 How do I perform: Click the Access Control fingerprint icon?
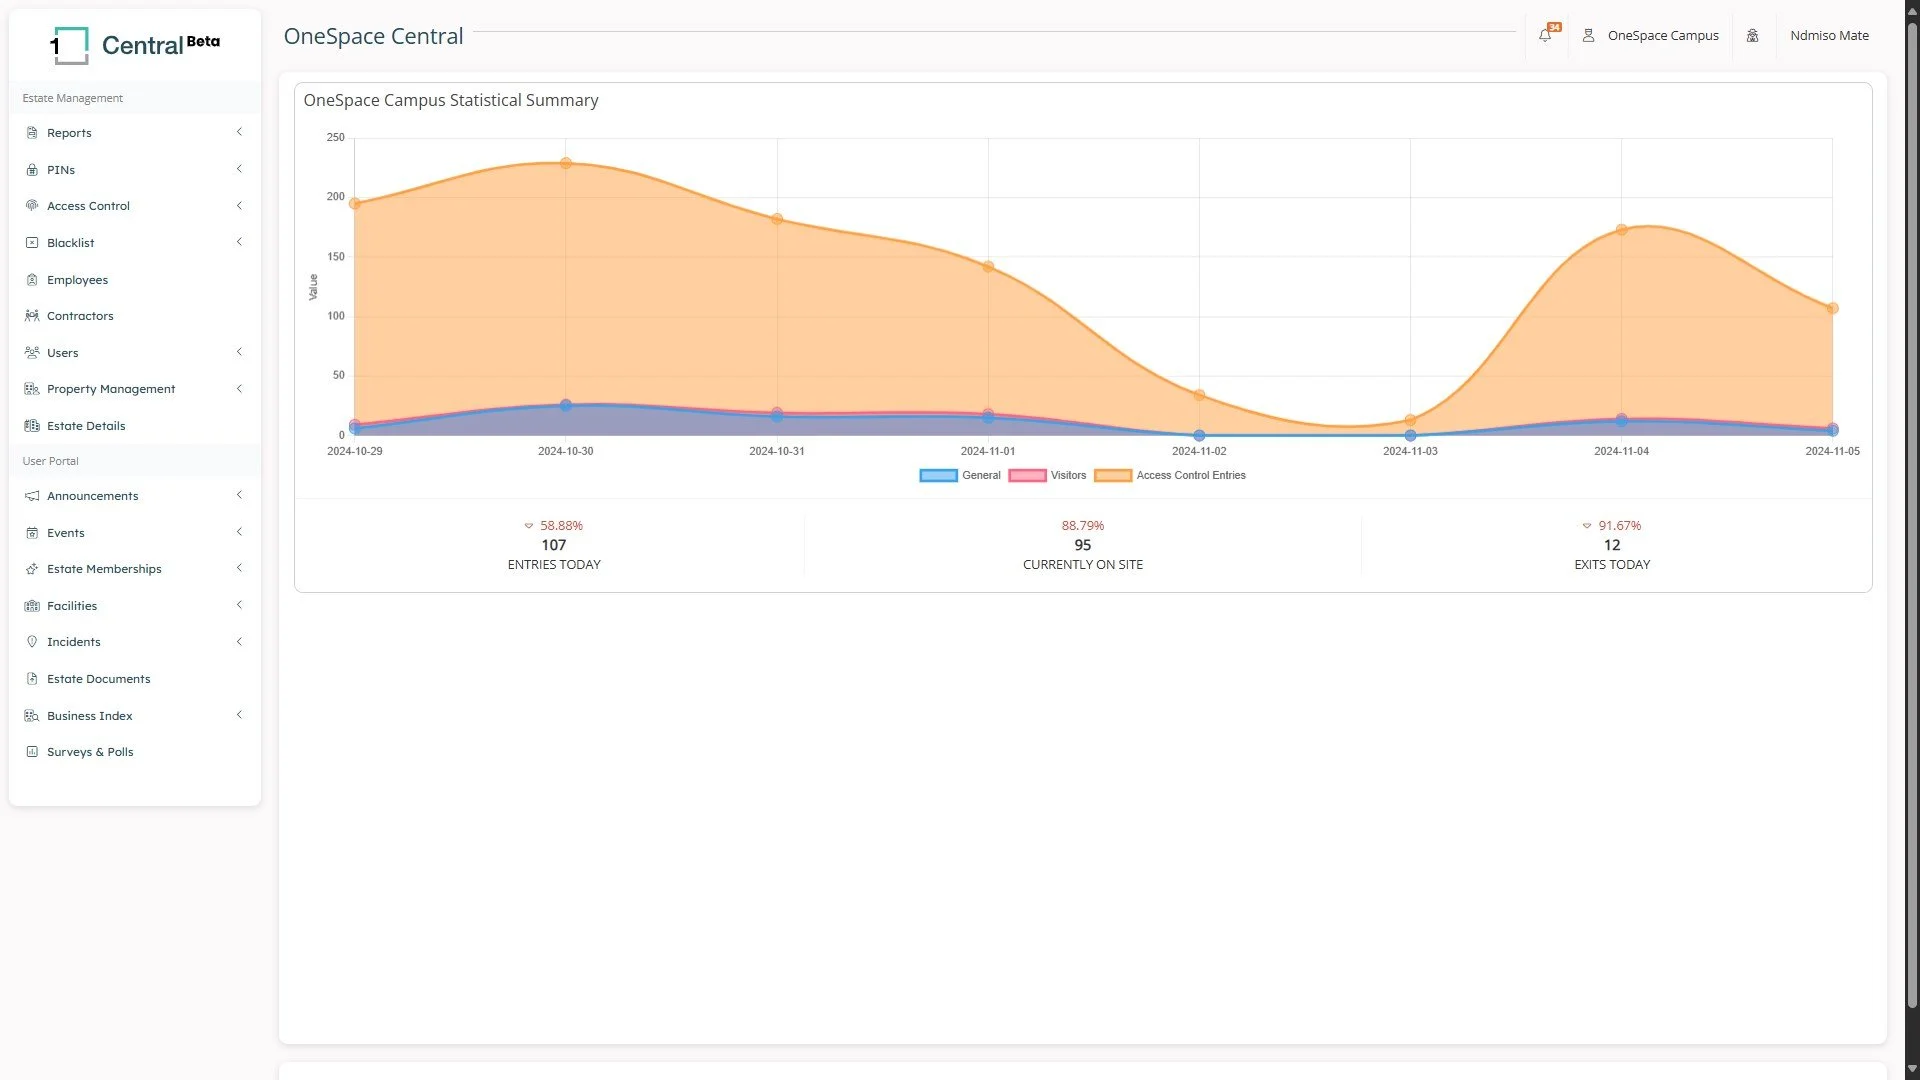[x=32, y=206]
